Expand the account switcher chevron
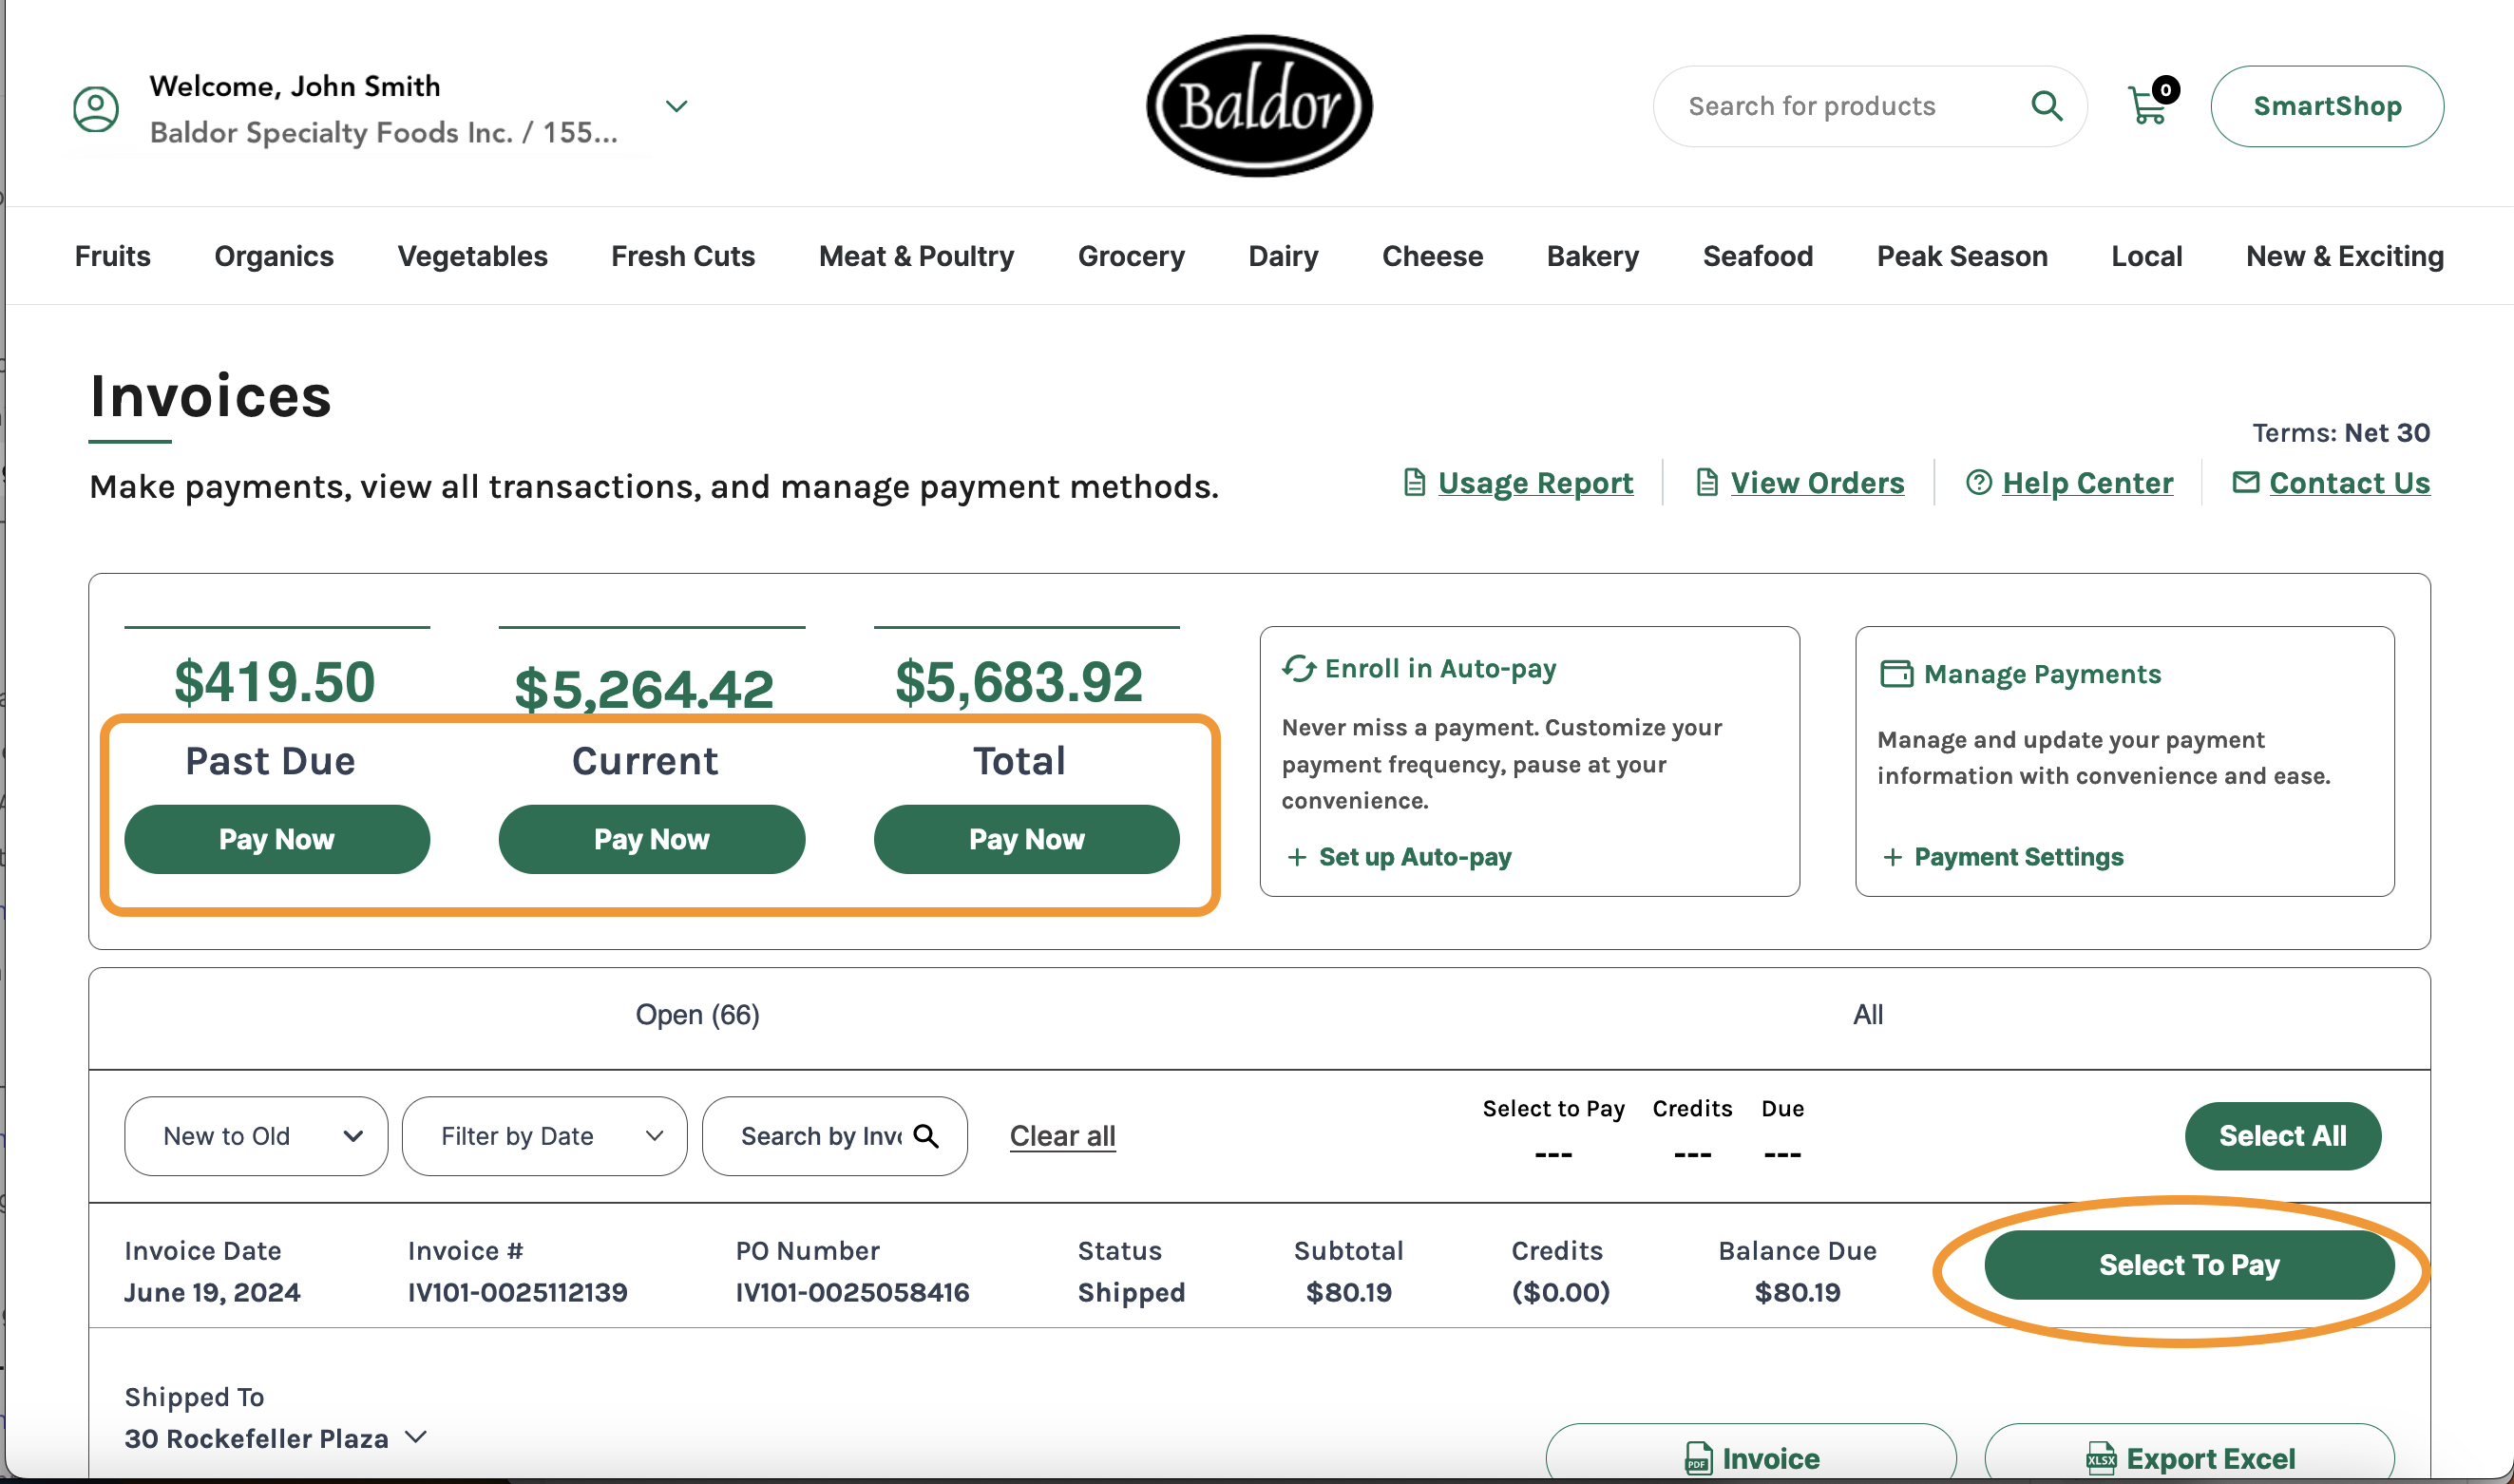2514x1484 pixels. 677,106
